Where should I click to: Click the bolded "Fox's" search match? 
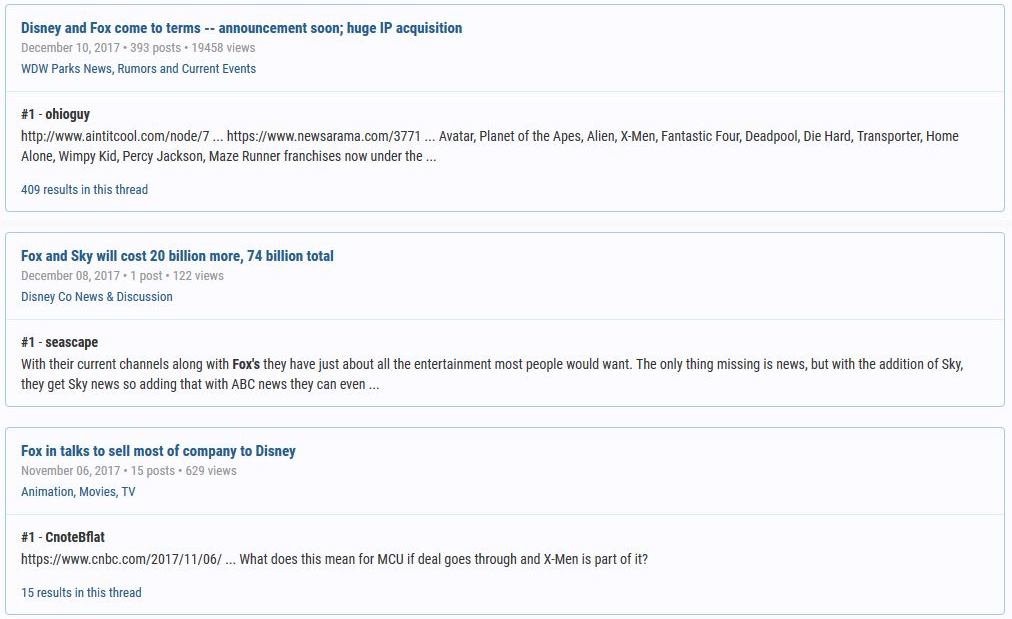246,364
